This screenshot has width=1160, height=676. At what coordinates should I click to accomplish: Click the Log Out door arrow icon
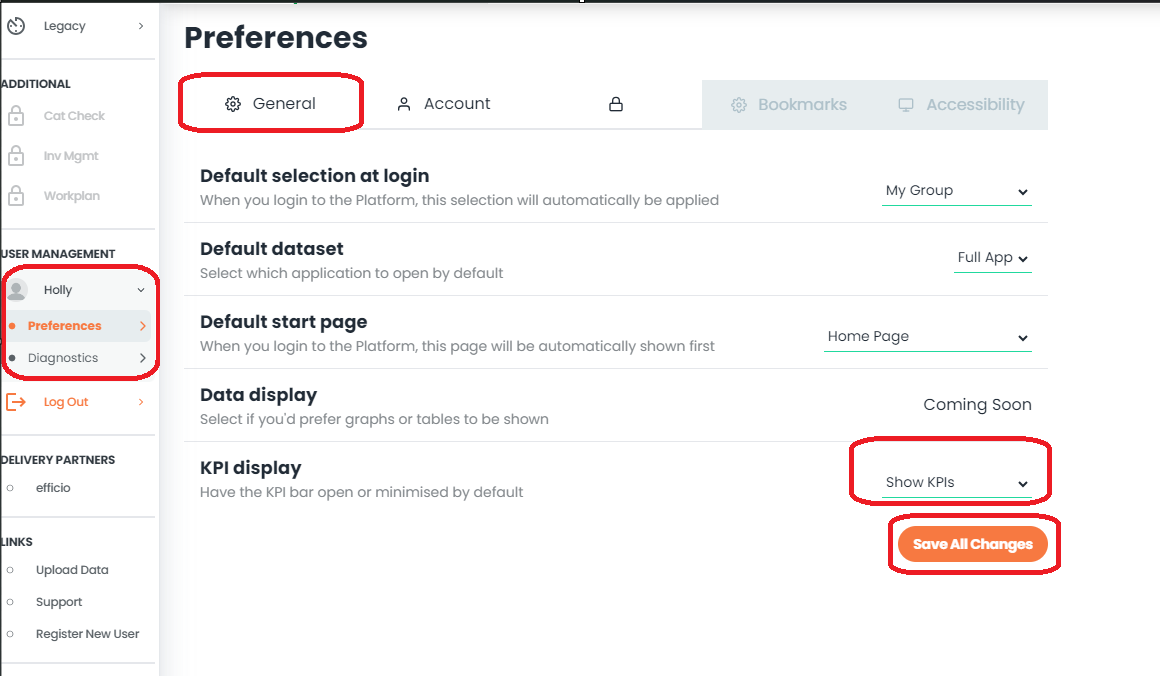coord(16,402)
